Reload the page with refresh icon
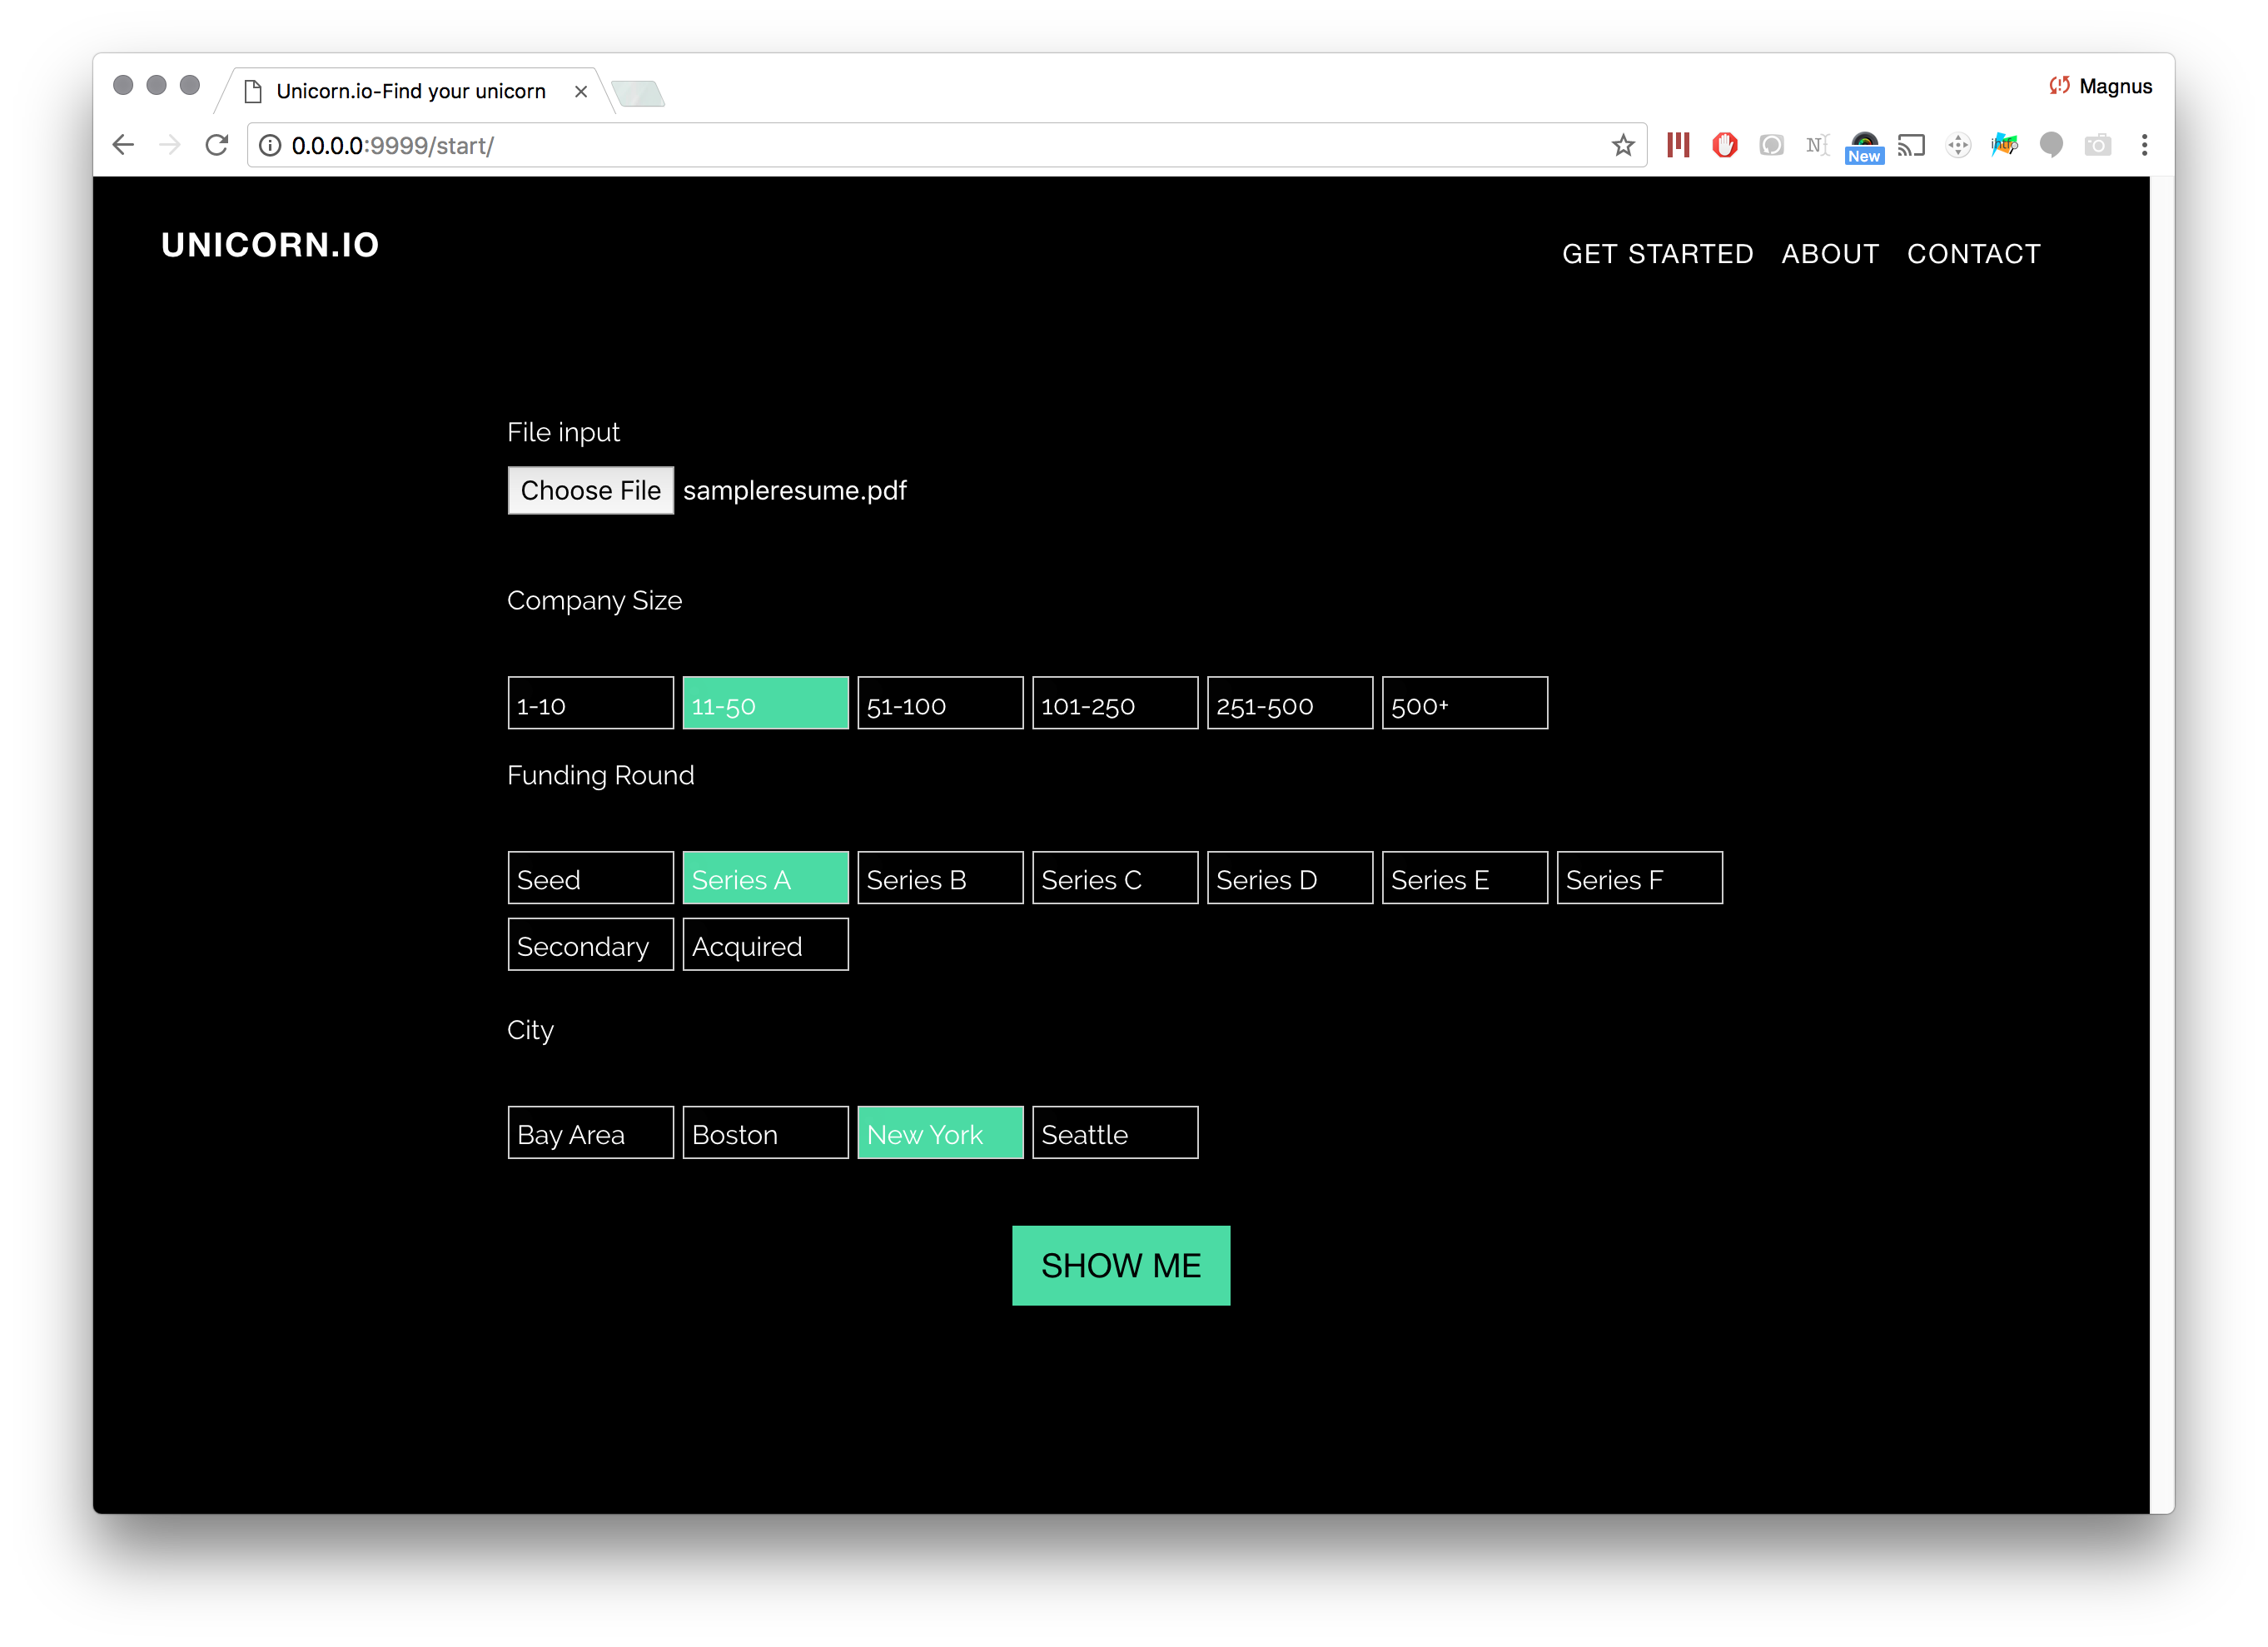 click(217, 146)
